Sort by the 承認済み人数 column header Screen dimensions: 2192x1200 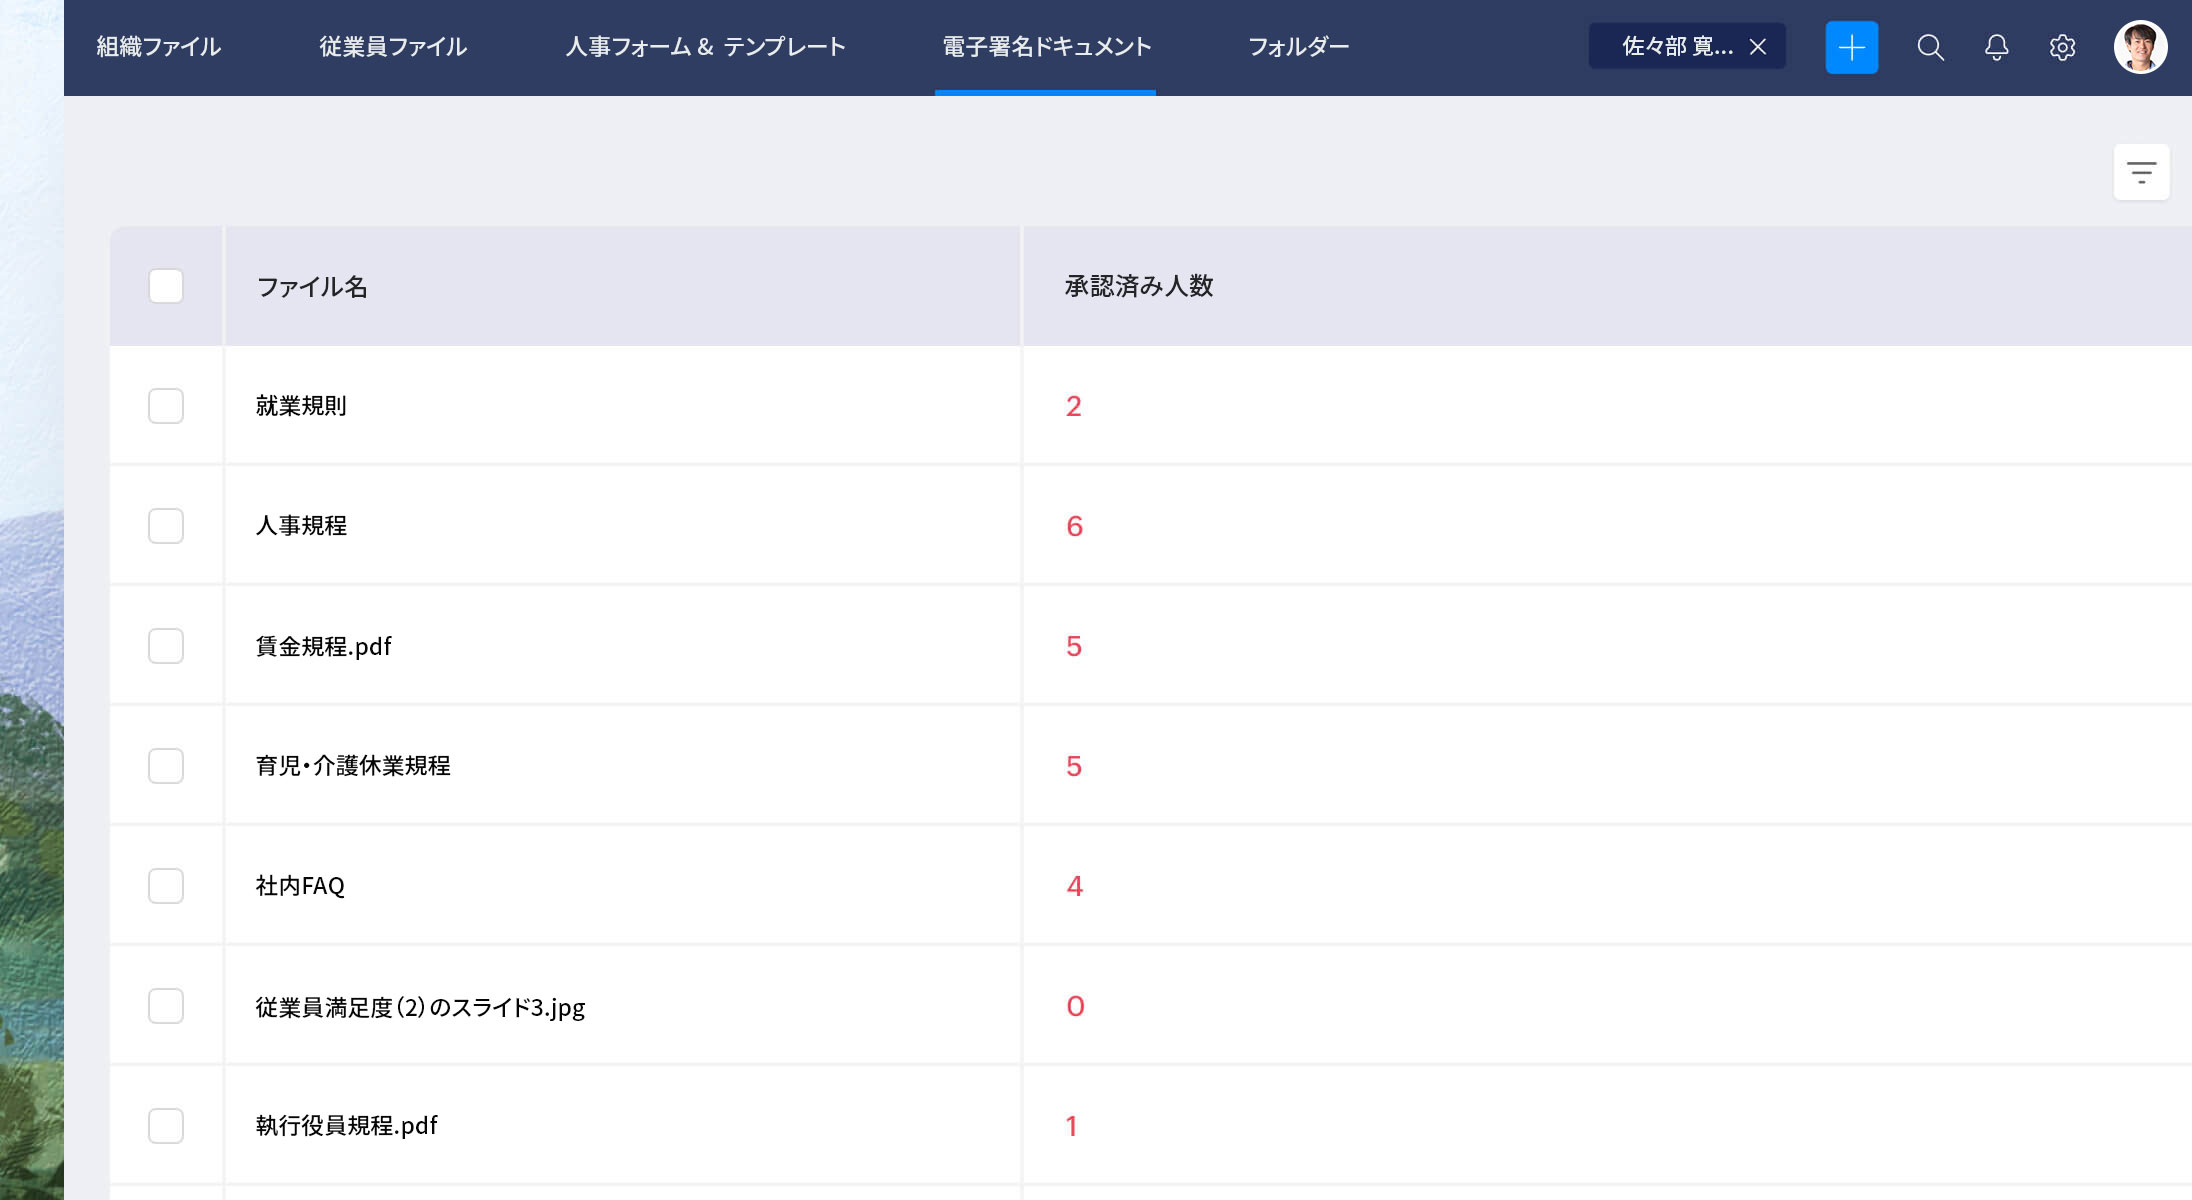[1139, 287]
